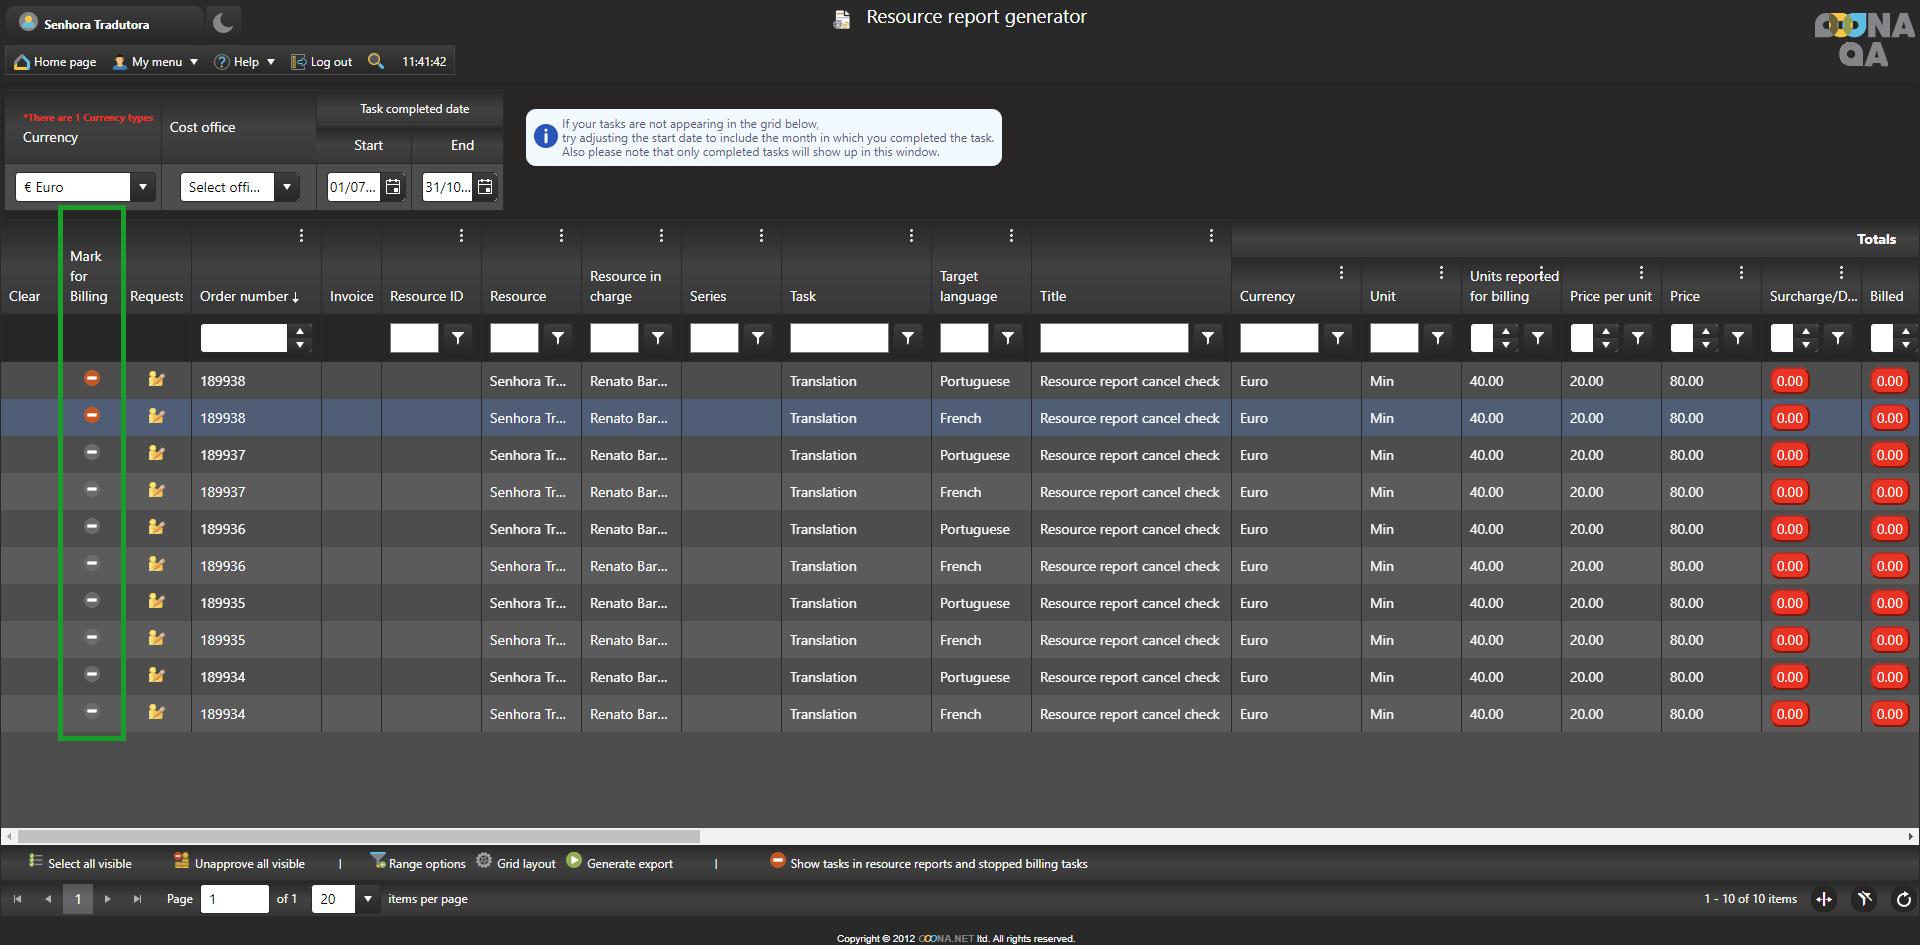The height and width of the screenshot is (945, 1920).
Task: Open the Help menu
Action: (245, 62)
